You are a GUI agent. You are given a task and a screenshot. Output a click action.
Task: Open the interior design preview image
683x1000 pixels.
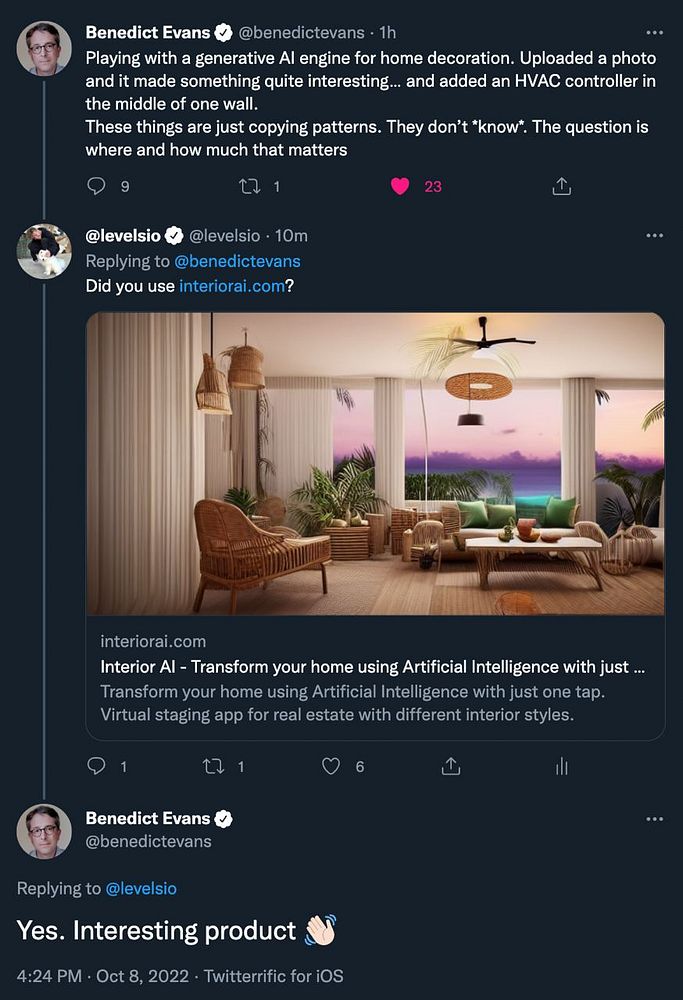pos(375,463)
